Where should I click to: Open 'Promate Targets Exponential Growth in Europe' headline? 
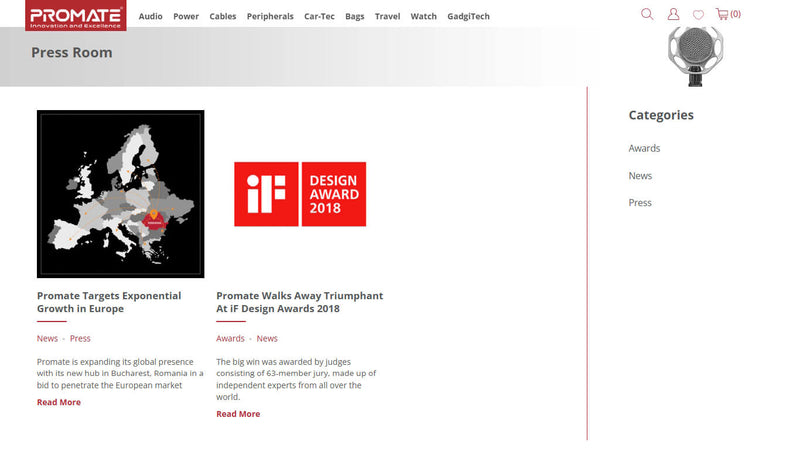tap(109, 302)
